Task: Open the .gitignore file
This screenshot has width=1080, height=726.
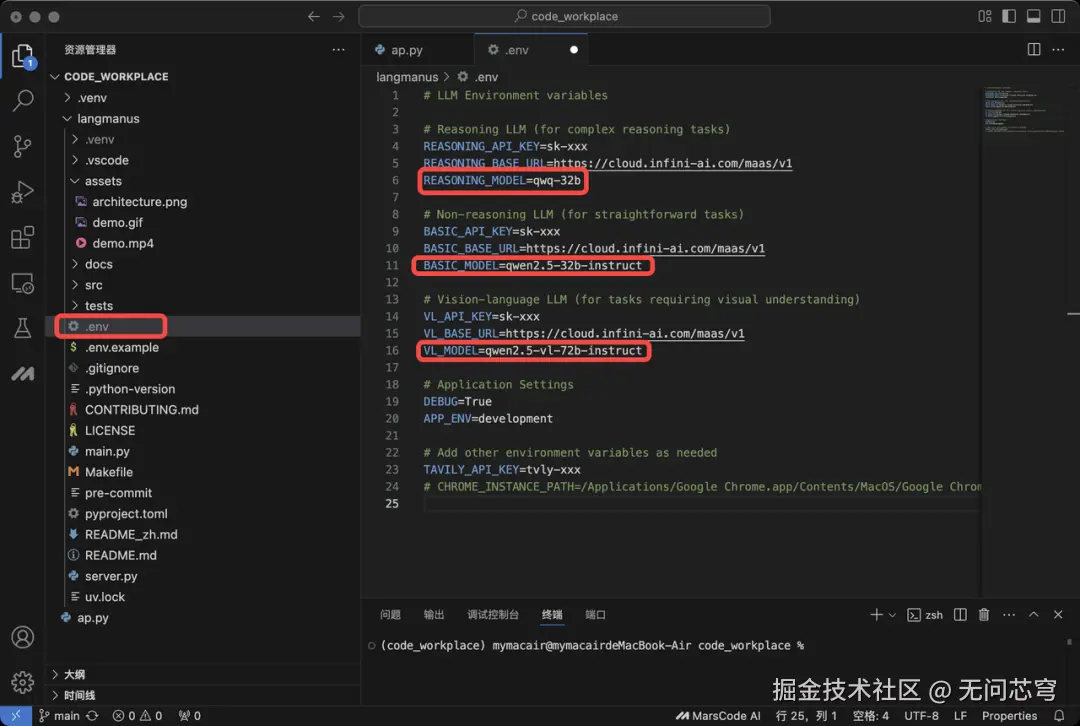Action: click(112, 368)
